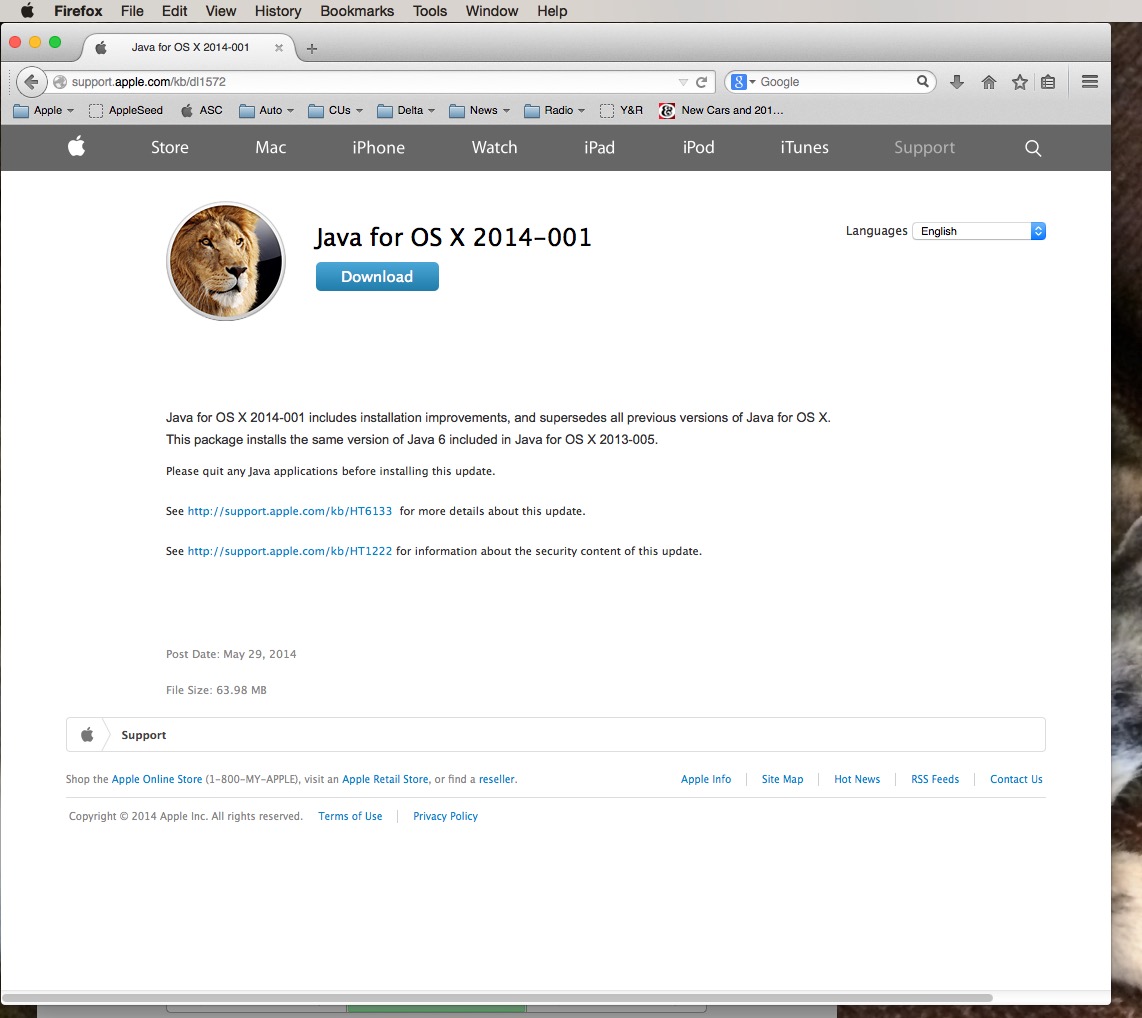Open the File menu

point(132,11)
